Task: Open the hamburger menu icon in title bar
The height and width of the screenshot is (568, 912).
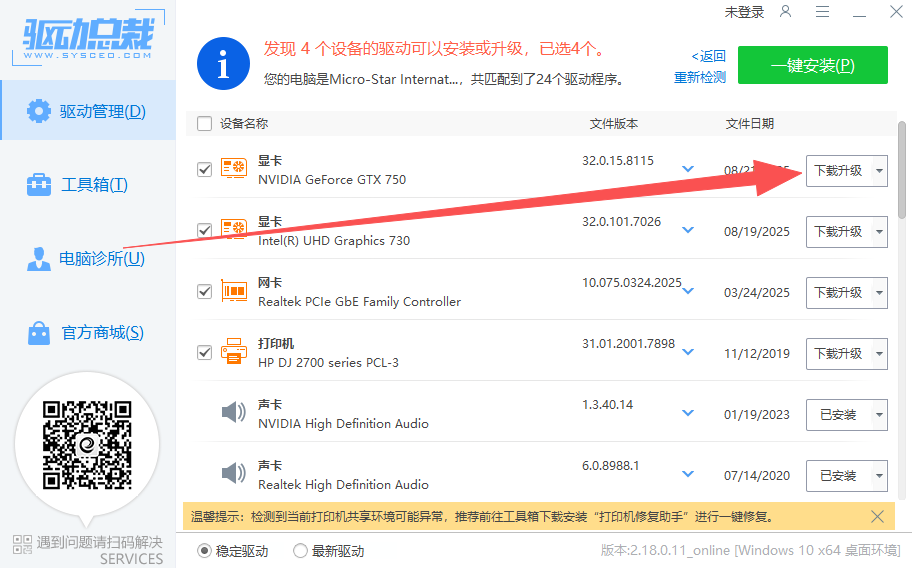Action: (x=822, y=12)
